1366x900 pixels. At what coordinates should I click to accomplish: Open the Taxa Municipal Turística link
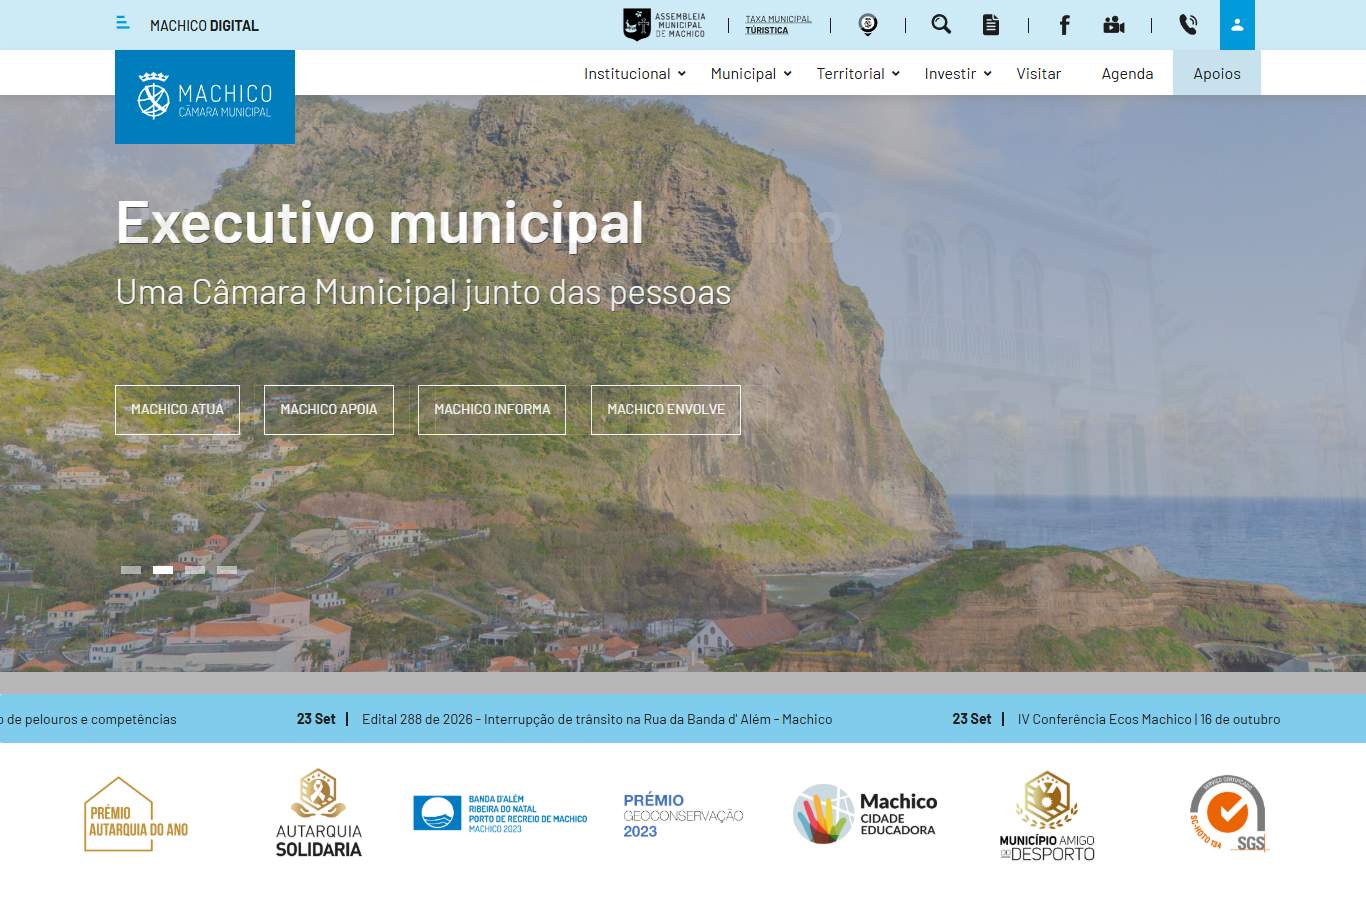(x=778, y=25)
